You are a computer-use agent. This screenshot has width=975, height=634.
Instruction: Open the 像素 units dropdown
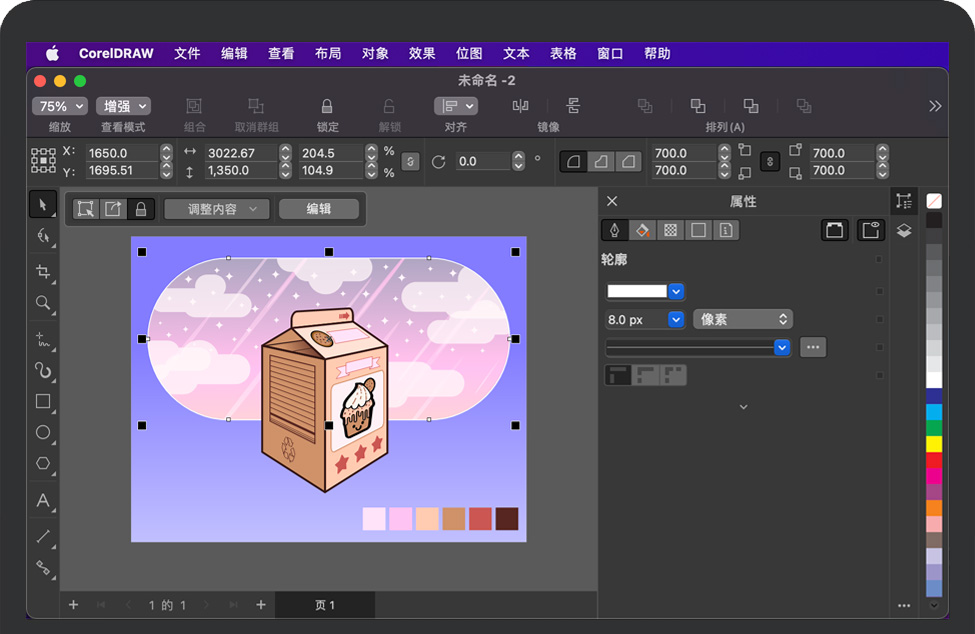[743, 319]
